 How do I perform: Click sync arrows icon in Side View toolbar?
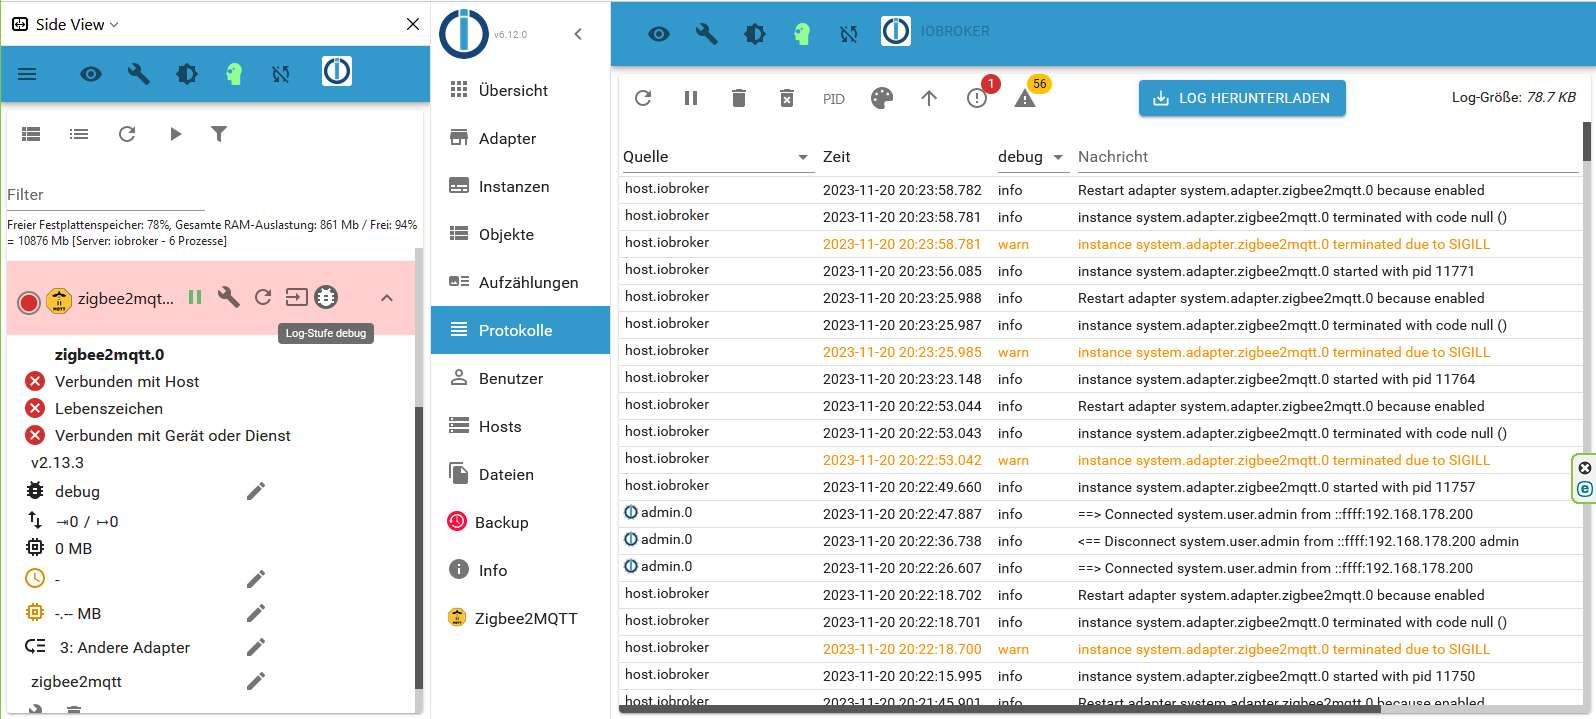click(x=281, y=74)
